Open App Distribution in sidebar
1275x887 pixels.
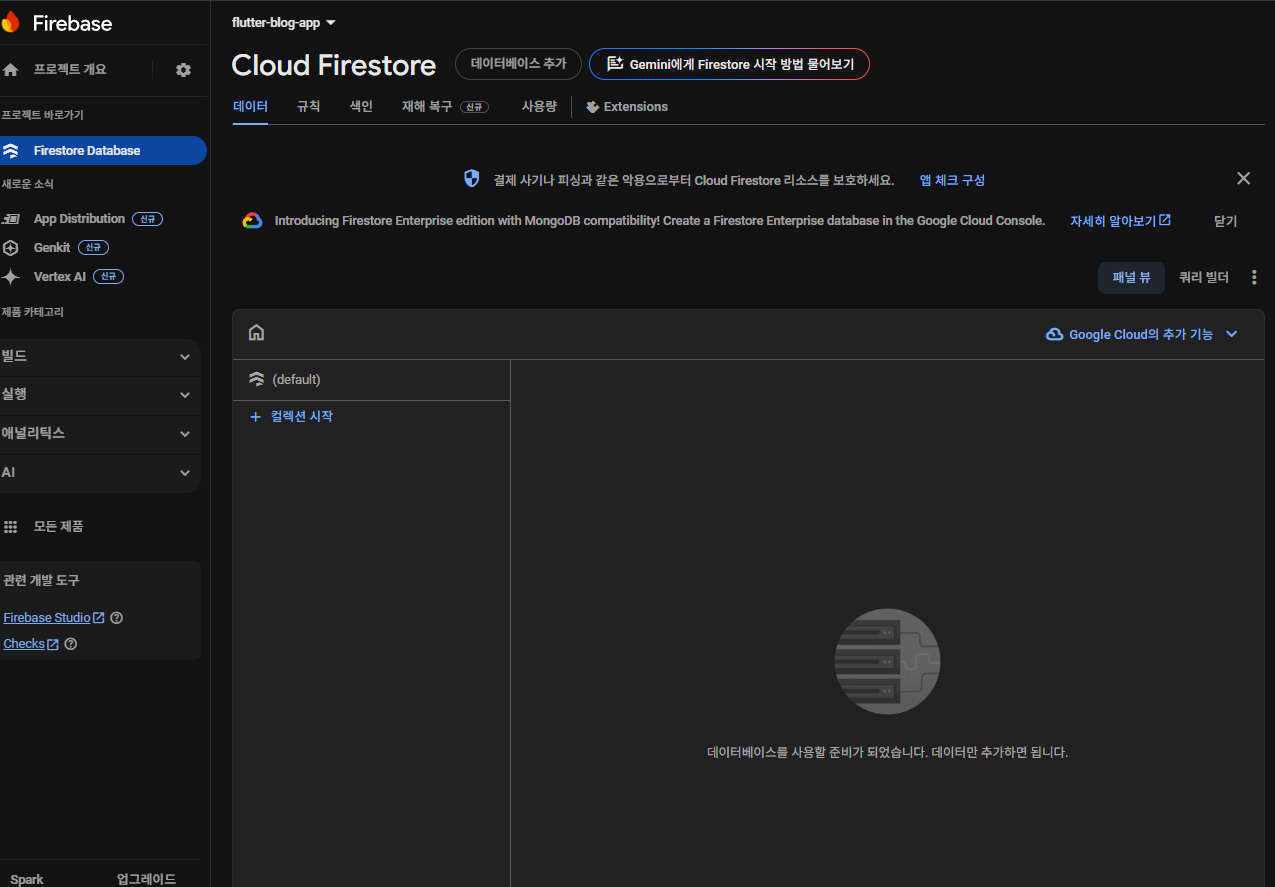(79, 219)
